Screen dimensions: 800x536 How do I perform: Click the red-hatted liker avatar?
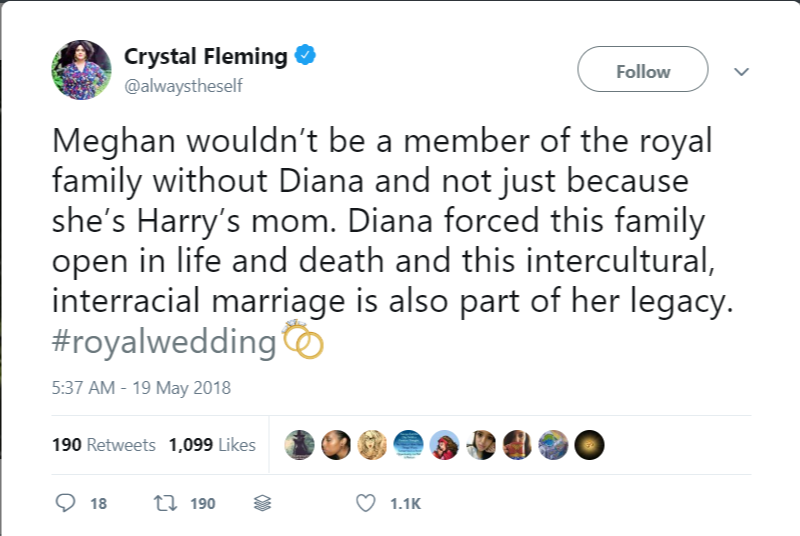(445, 445)
